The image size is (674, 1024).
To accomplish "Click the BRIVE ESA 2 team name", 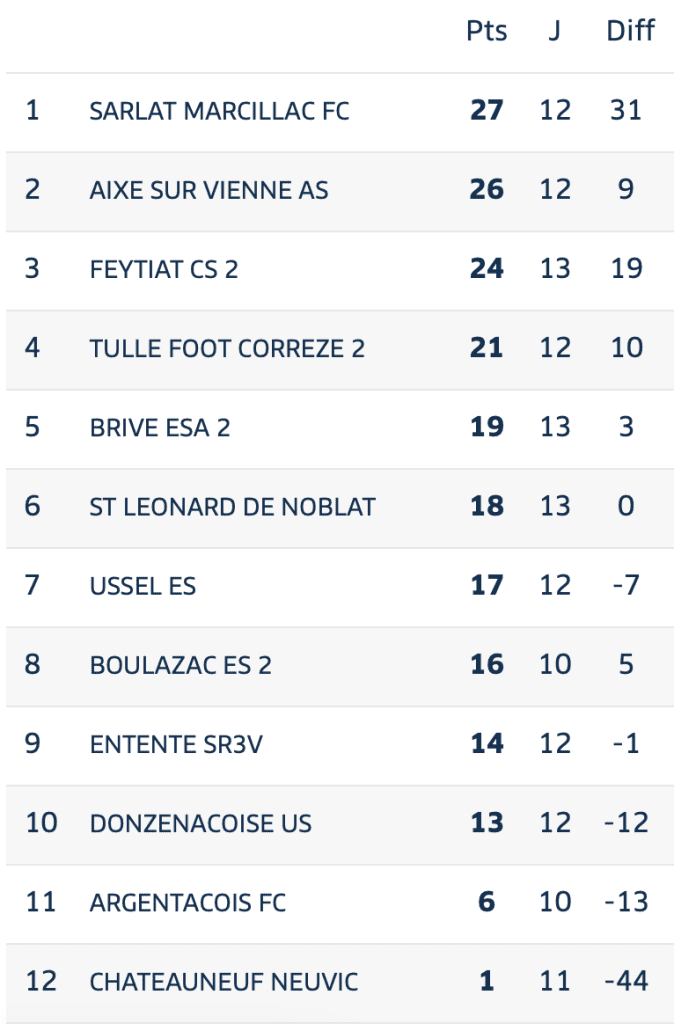I will click(160, 427).
